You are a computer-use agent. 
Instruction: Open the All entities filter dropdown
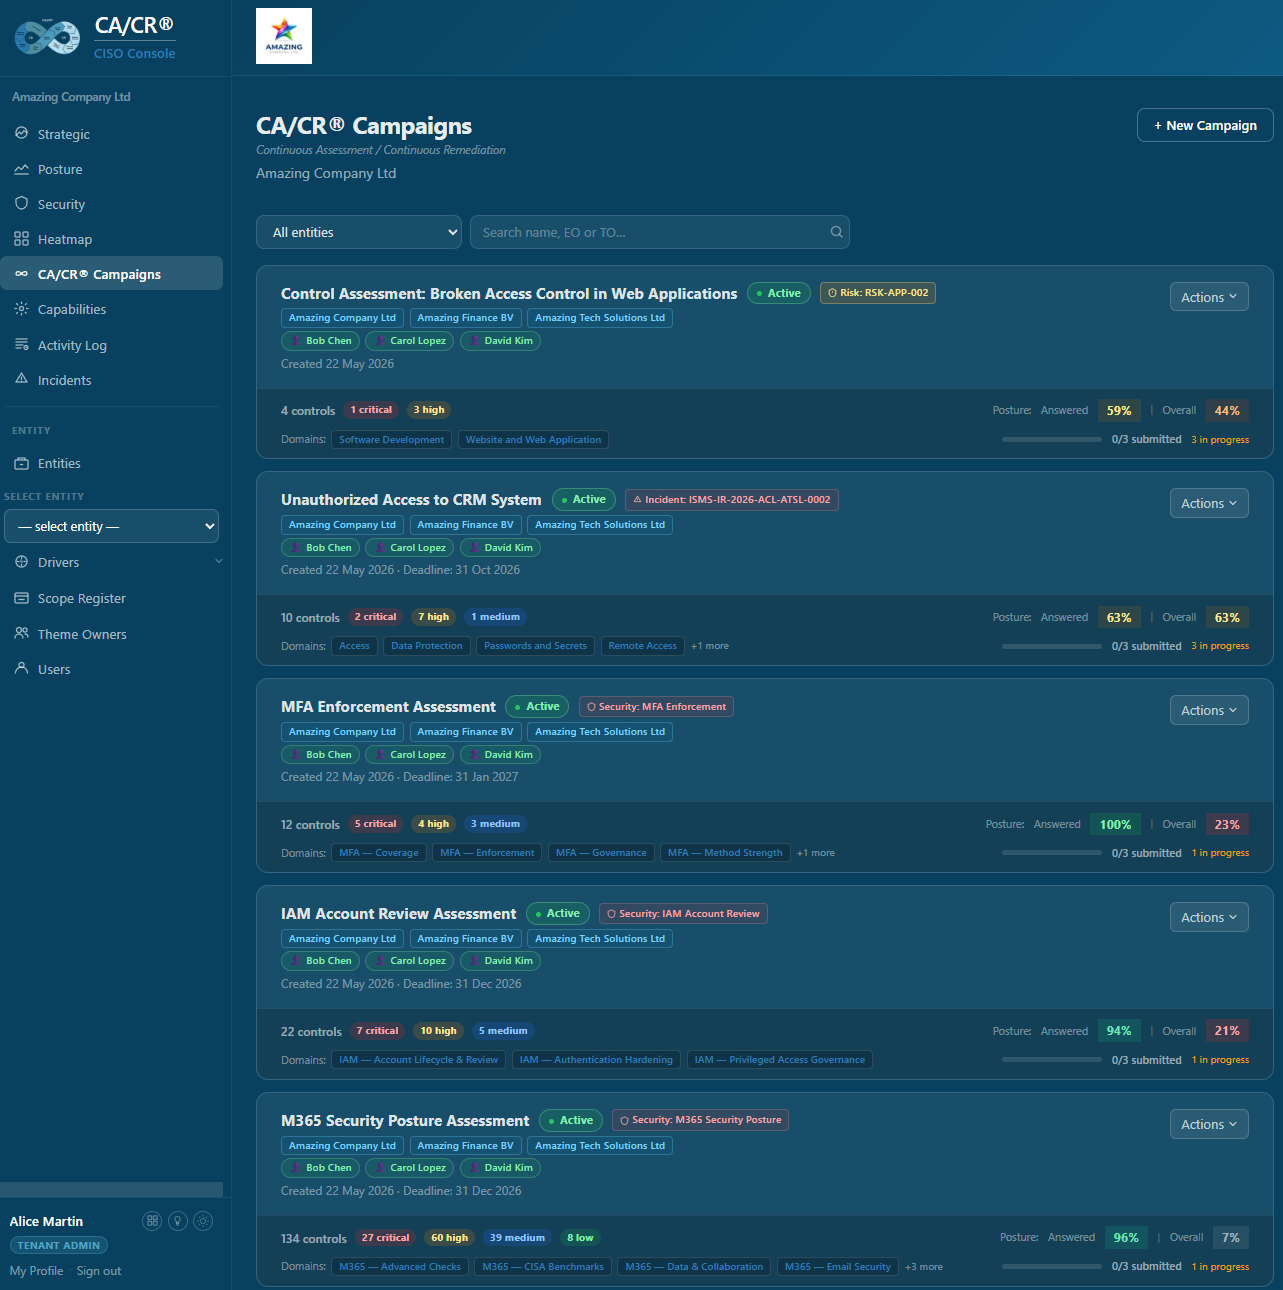point(359,232)
